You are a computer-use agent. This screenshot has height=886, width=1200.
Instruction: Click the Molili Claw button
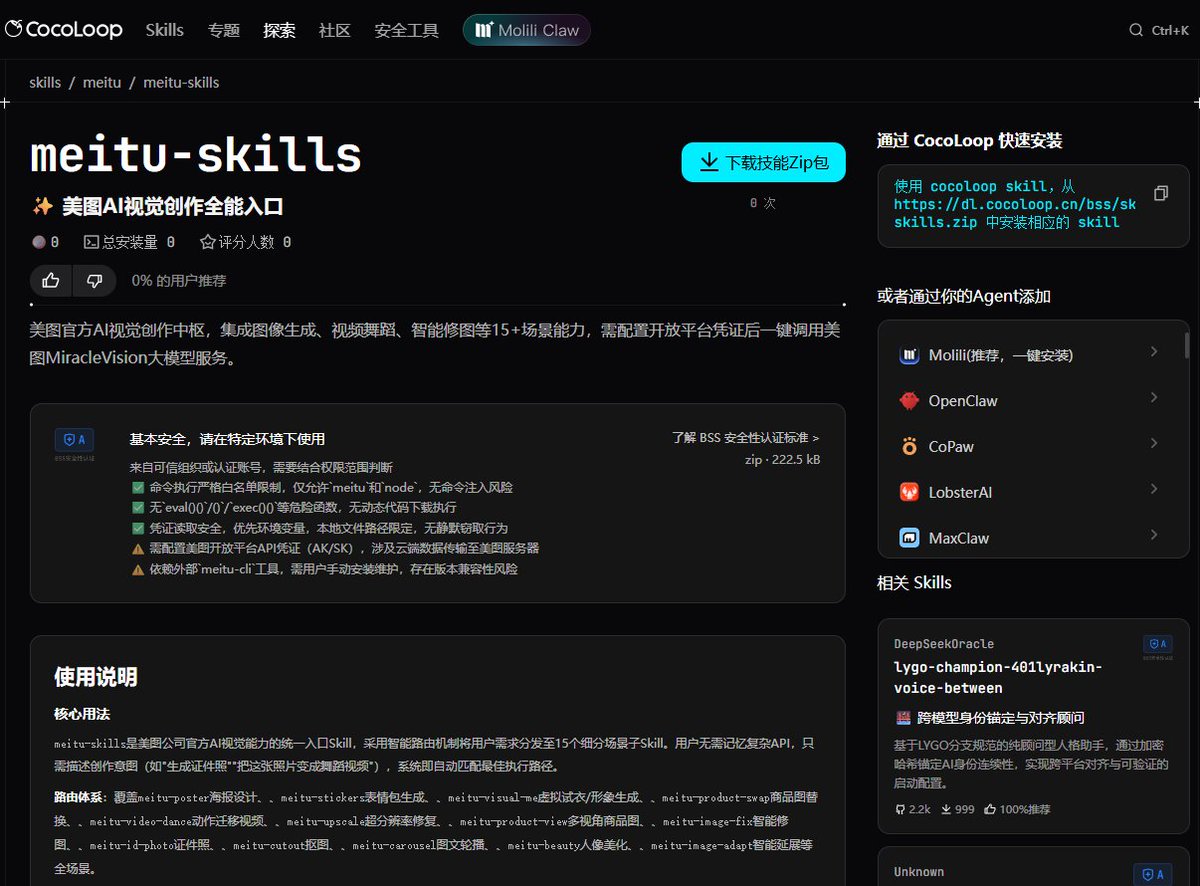point(527,30)
